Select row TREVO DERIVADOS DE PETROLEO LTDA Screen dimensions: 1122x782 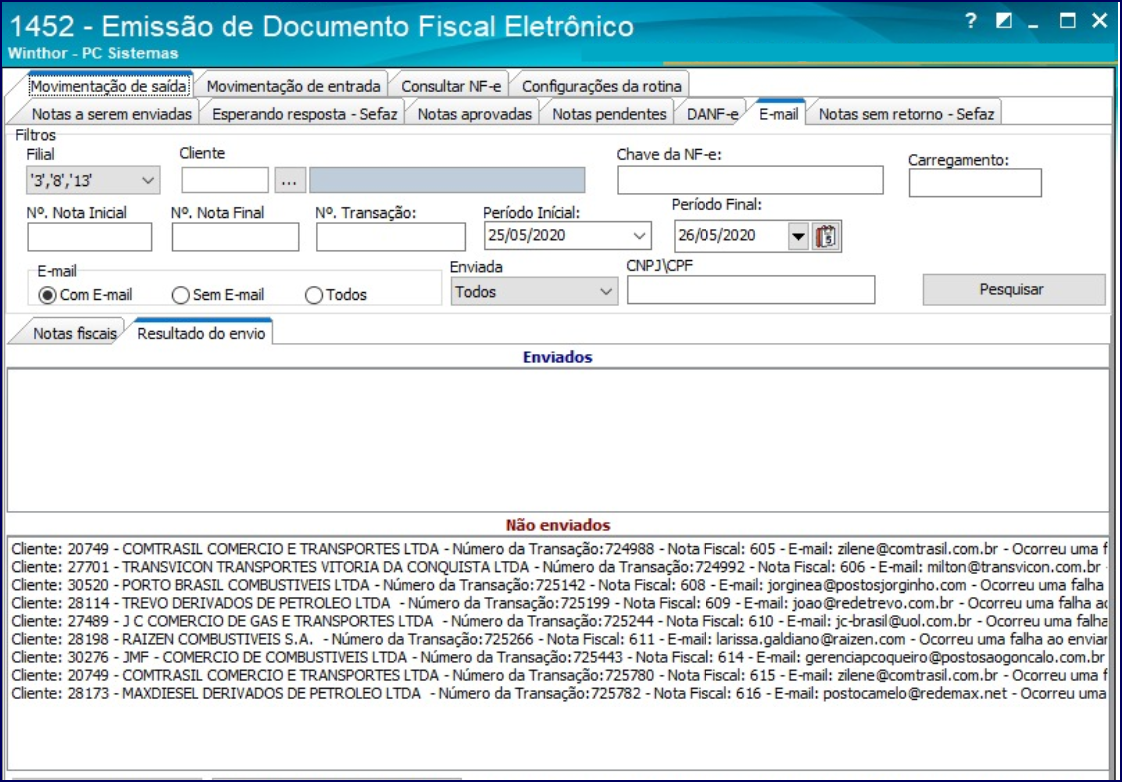[x=558, y=603]
